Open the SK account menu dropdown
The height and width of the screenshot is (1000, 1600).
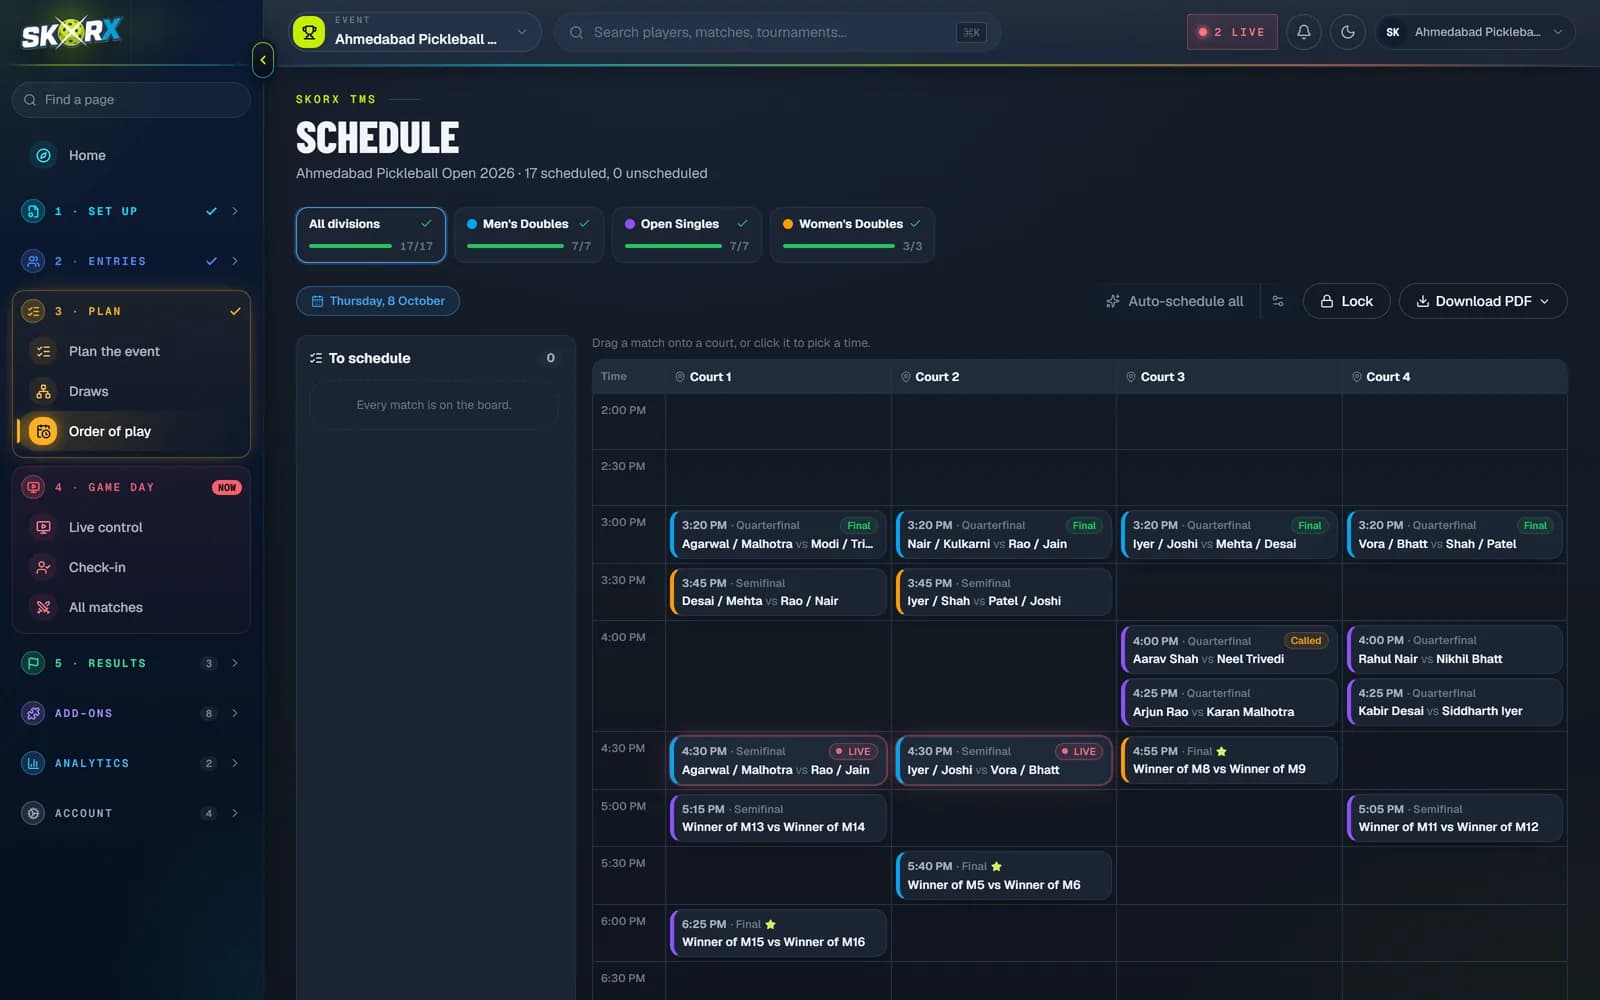1475,32
